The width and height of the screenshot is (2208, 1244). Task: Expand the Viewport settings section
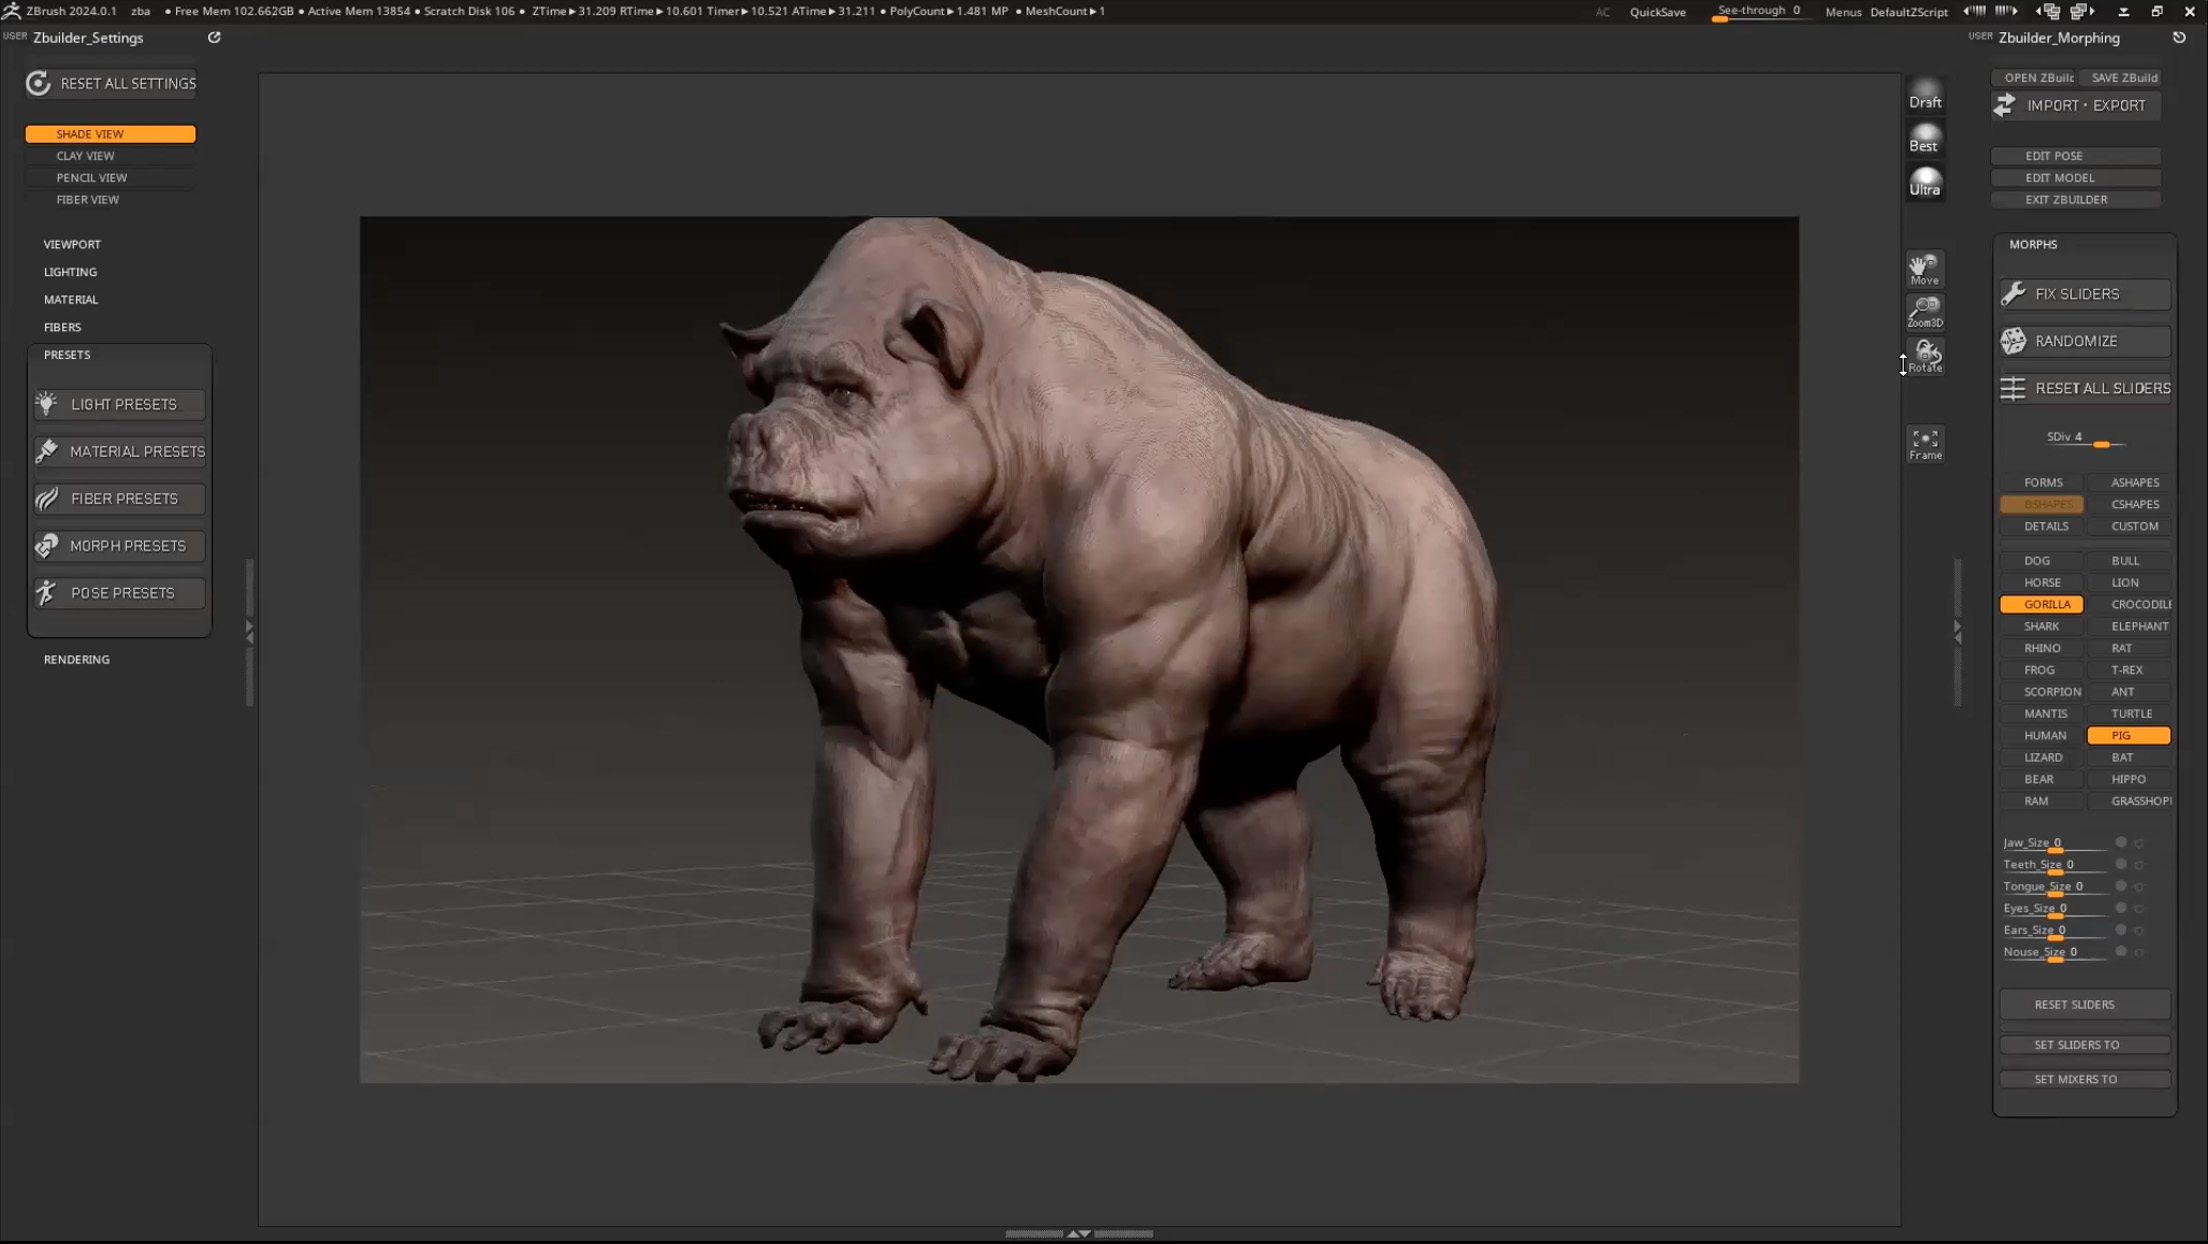[72, 244]
